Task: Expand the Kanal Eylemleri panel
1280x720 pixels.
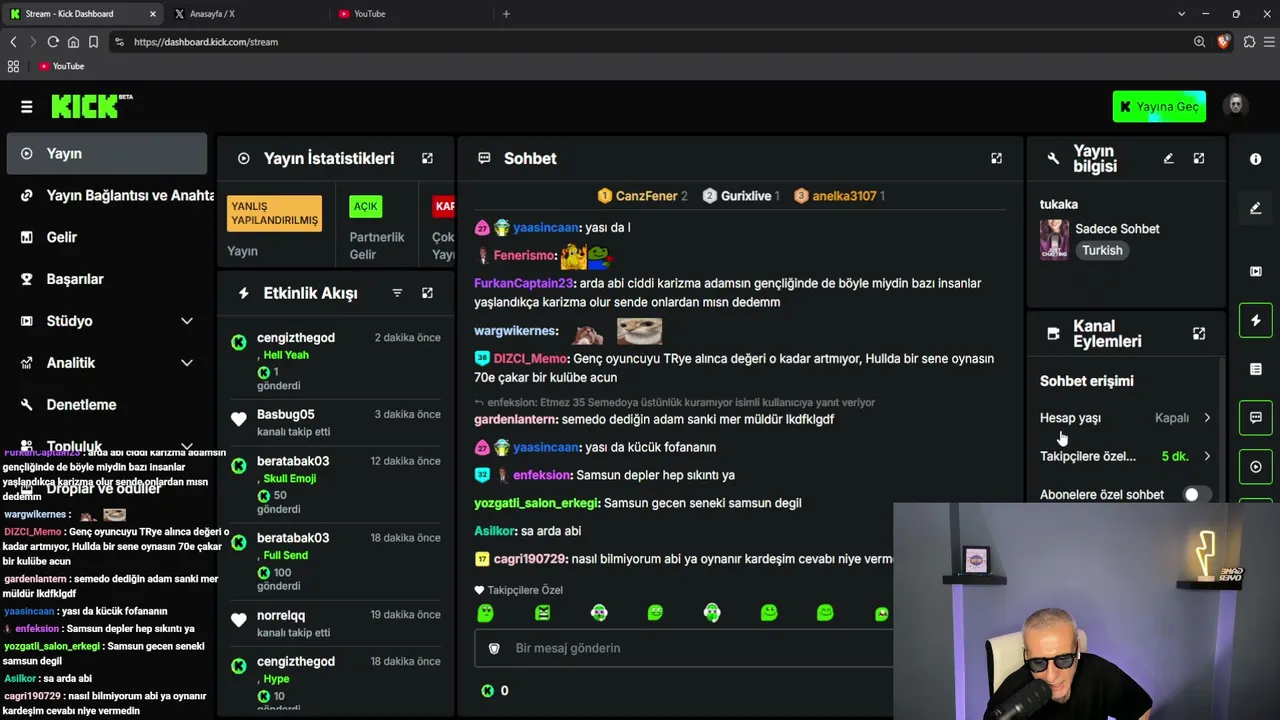Action: 1199,333
